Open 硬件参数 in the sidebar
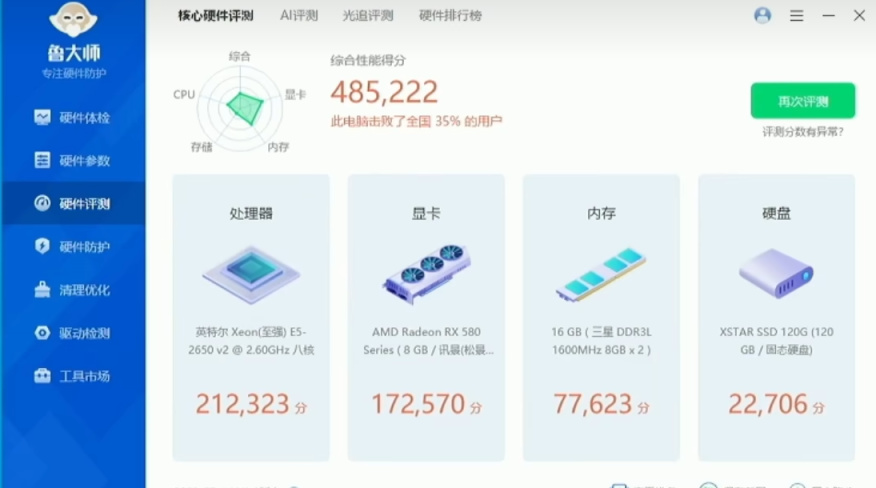 (73, 160)
